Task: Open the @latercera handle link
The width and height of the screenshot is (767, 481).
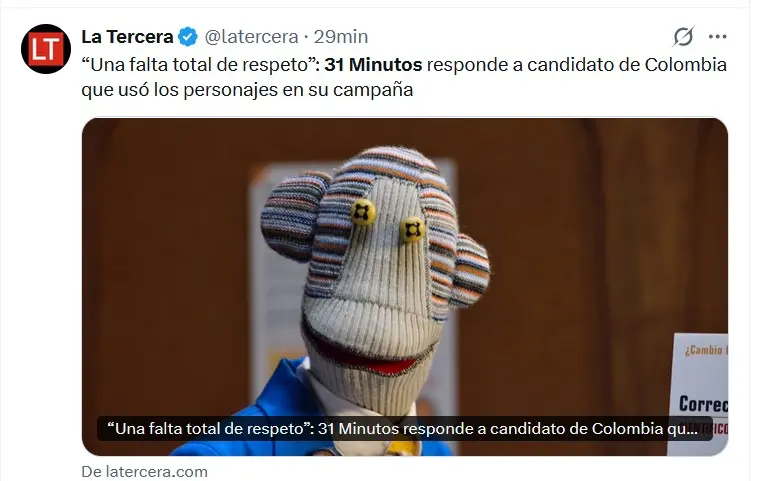Action: [x=251, y=37]
